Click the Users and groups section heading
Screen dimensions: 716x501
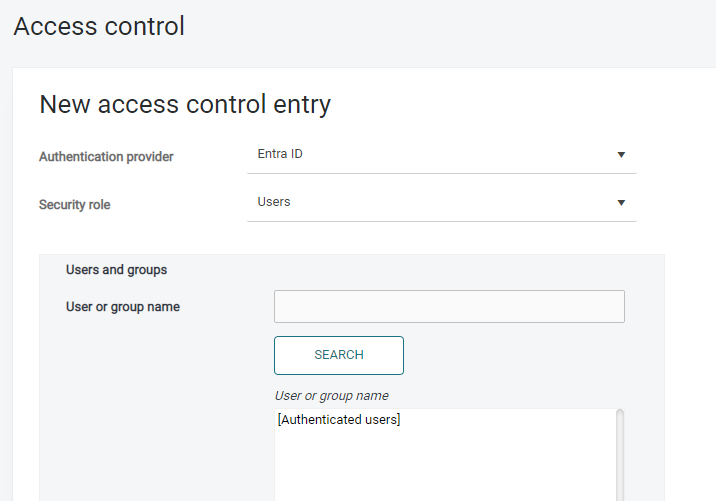click(116, 270)
